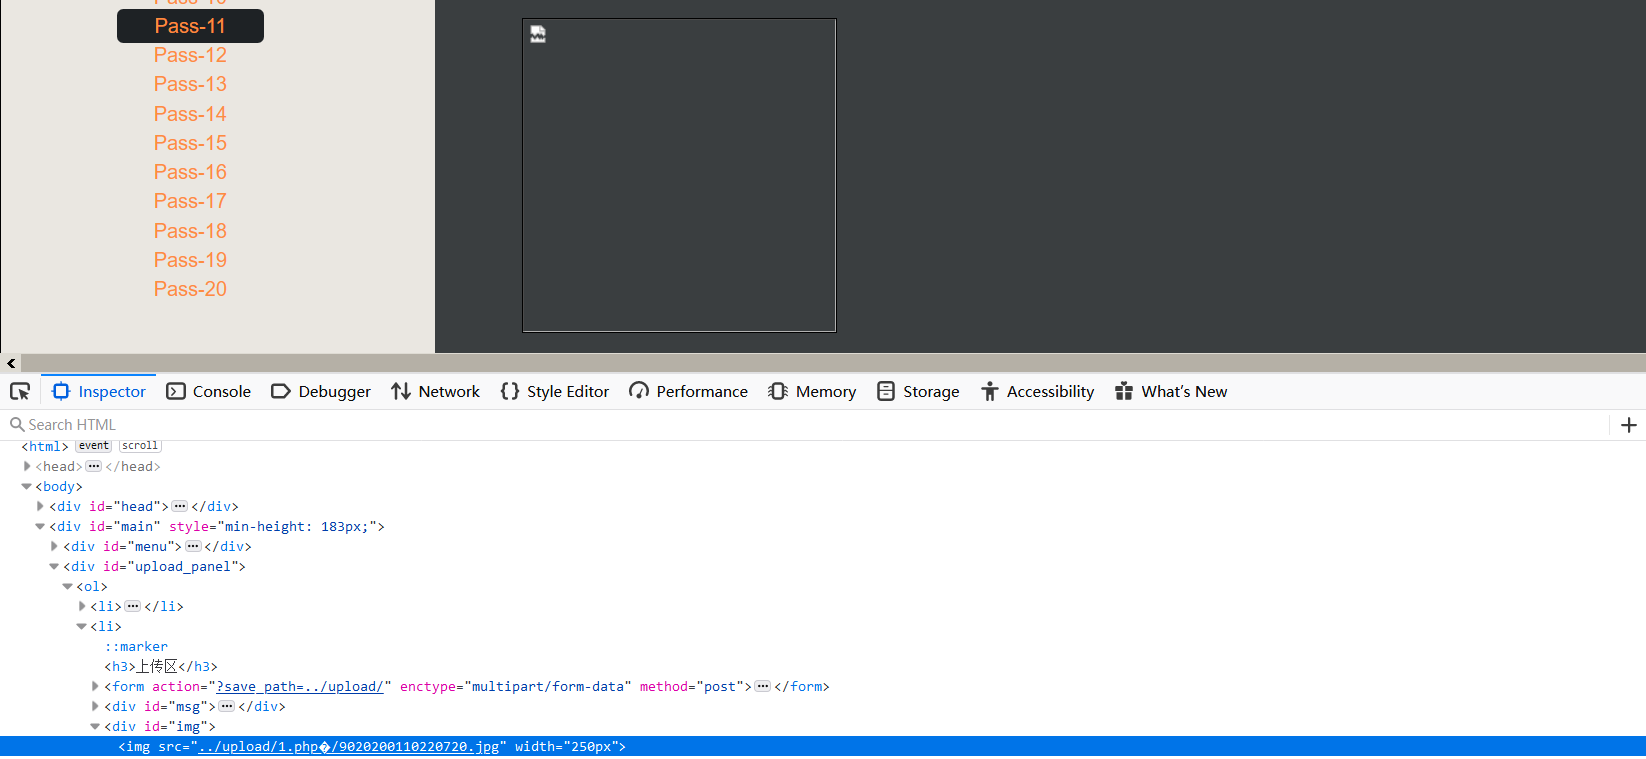Screen dimensions: 1646x759
Task: Click the ellipsis badge in the form element
Action: point(763,686)
